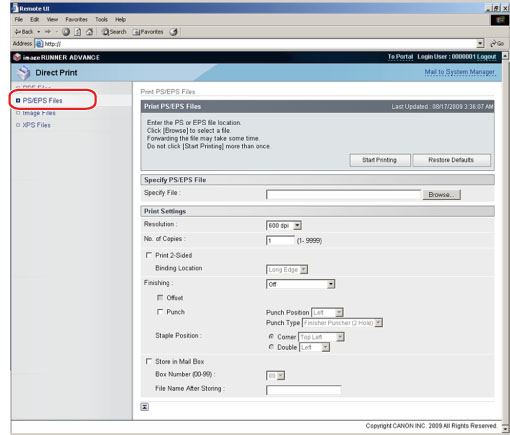Open the Punch Position dropdown
Image resolution: width=510 pixels, height=435 pixels.
[327, 313]
